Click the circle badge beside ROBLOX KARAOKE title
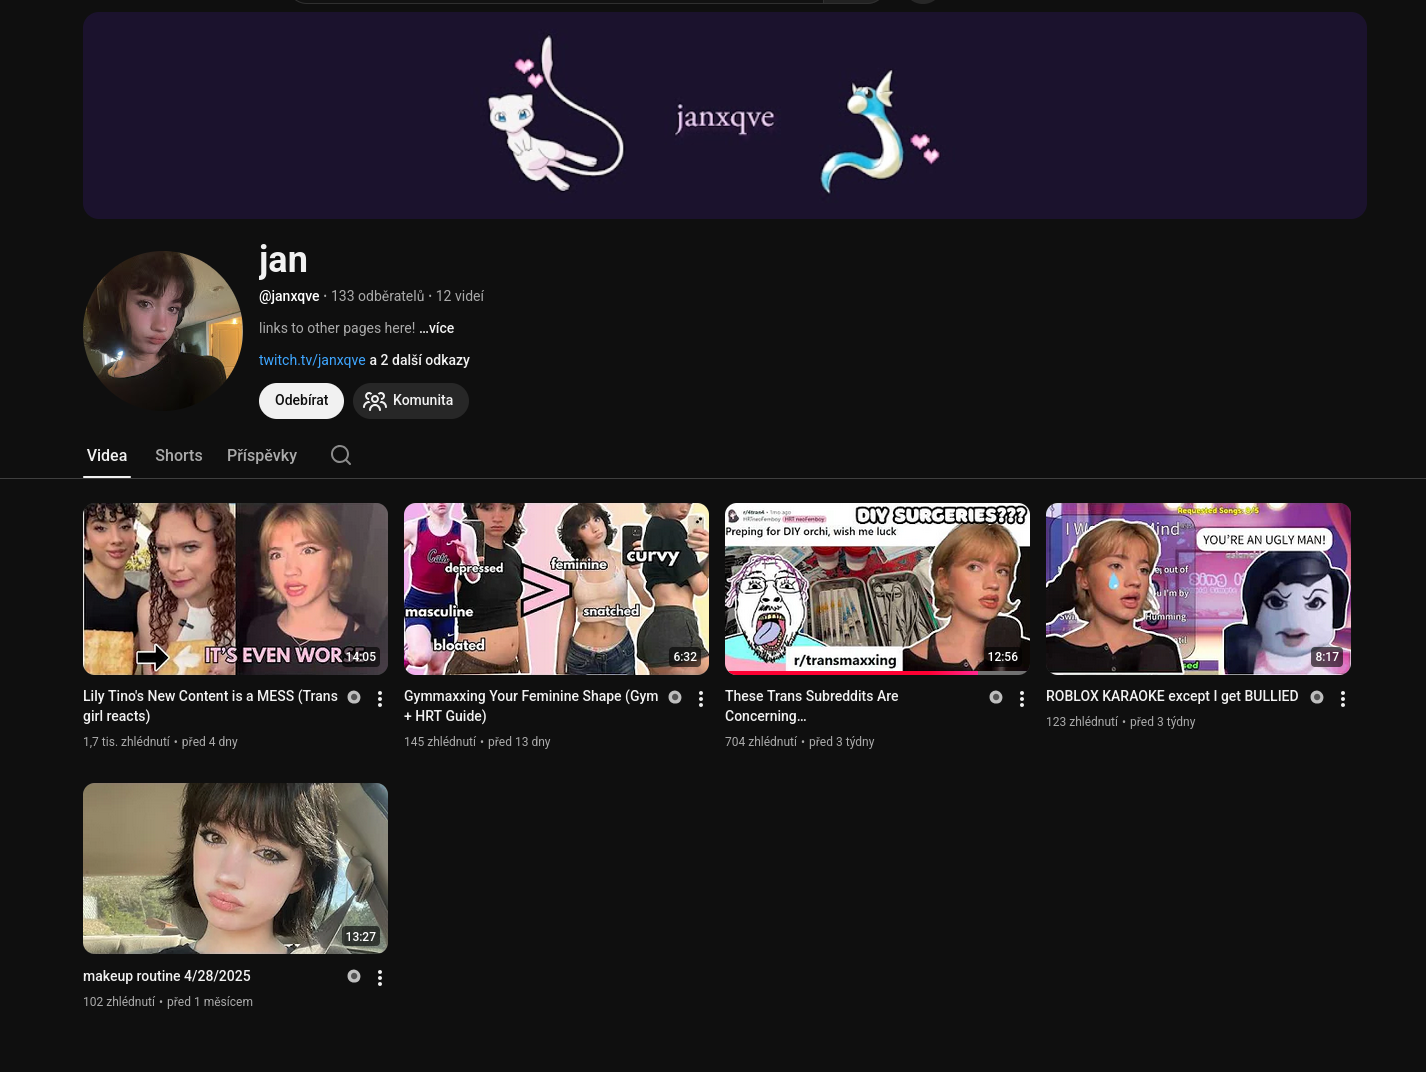Screen dimensions: 1426x1072 tap(1317, 697)
